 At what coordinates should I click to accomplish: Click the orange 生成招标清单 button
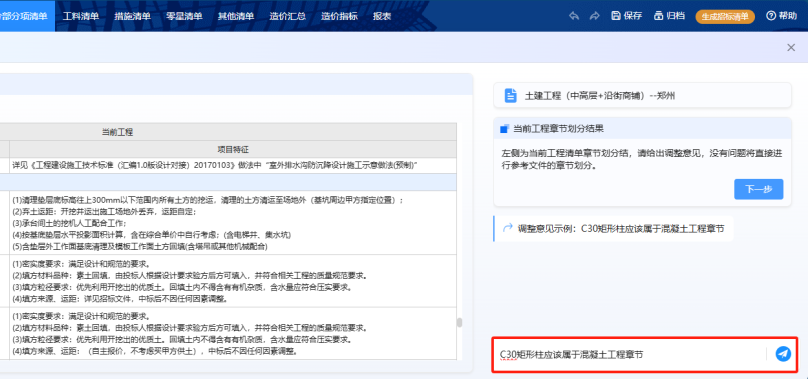[x=725, y=17]
